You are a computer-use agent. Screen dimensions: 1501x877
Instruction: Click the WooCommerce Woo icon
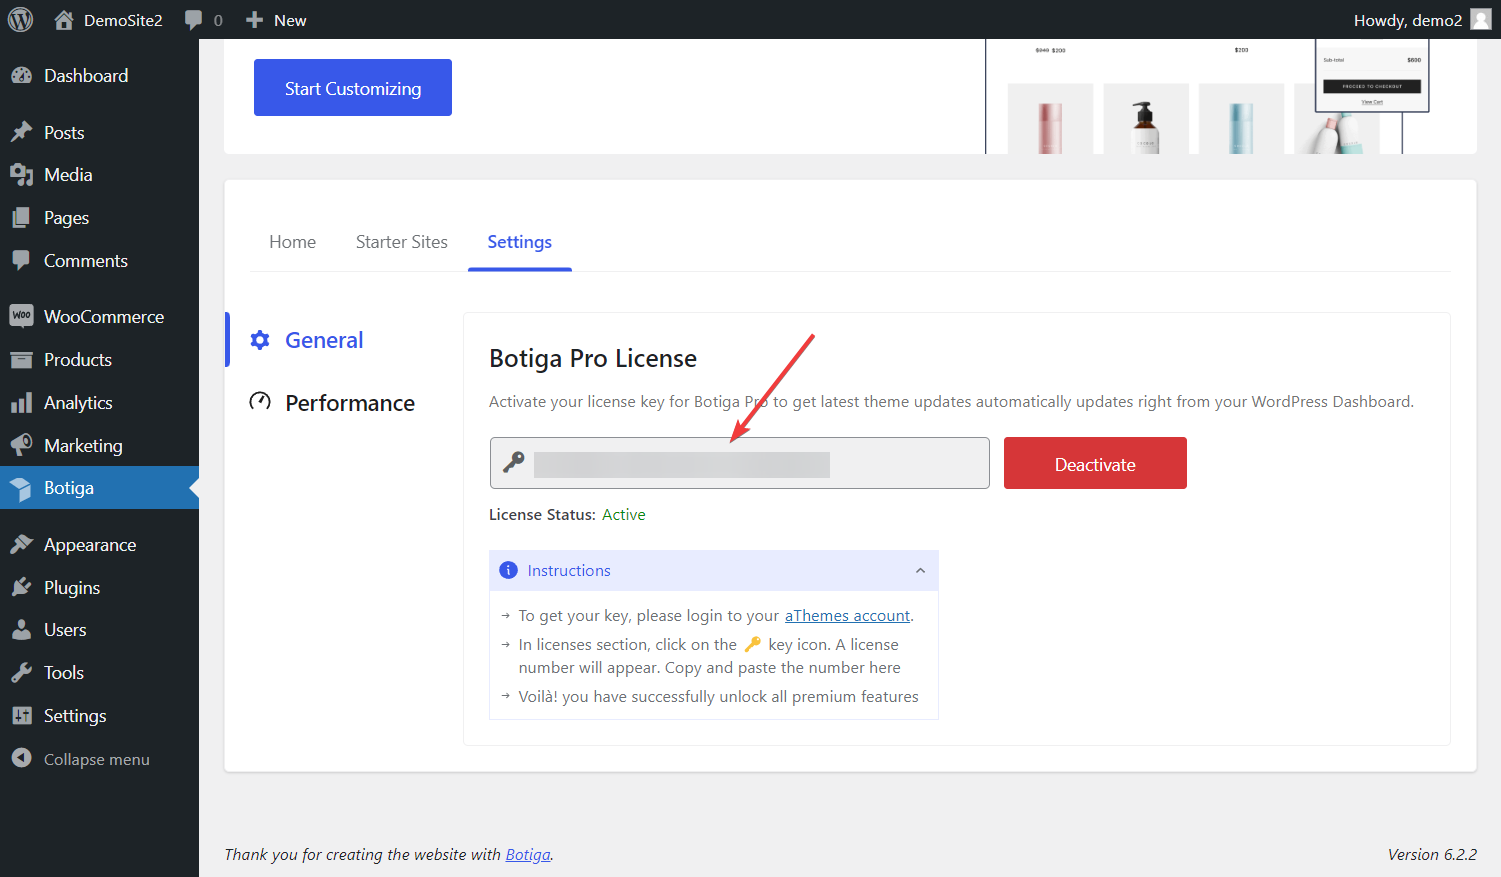click(x=21, y=316)
